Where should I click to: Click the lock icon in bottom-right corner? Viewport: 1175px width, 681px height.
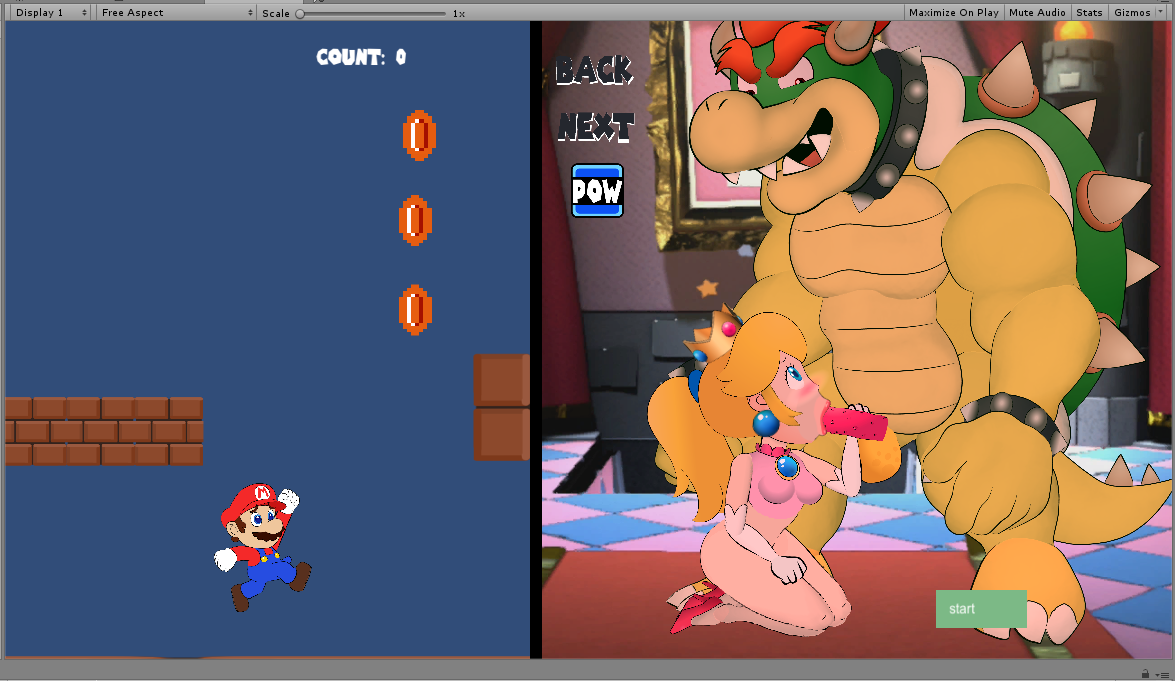[1145, 674]
